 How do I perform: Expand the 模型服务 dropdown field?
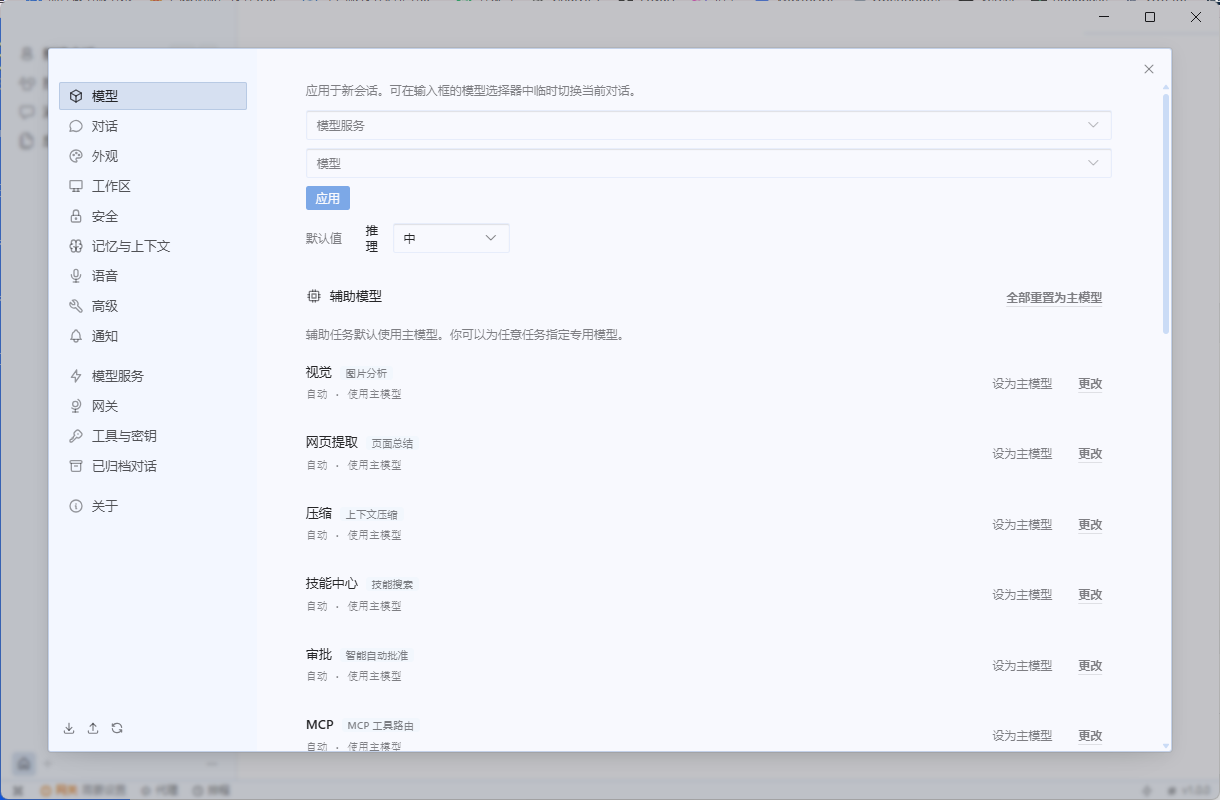(708, 125)
